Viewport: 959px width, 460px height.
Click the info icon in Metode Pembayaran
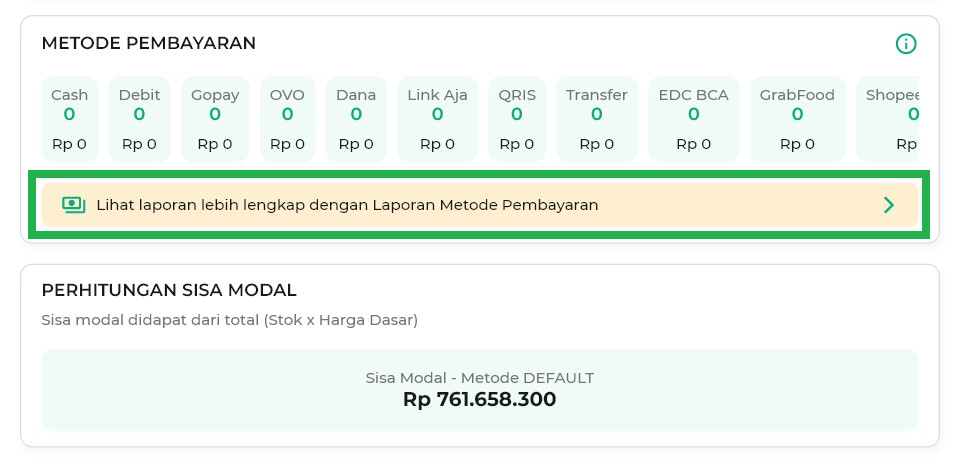click(905, 44)
